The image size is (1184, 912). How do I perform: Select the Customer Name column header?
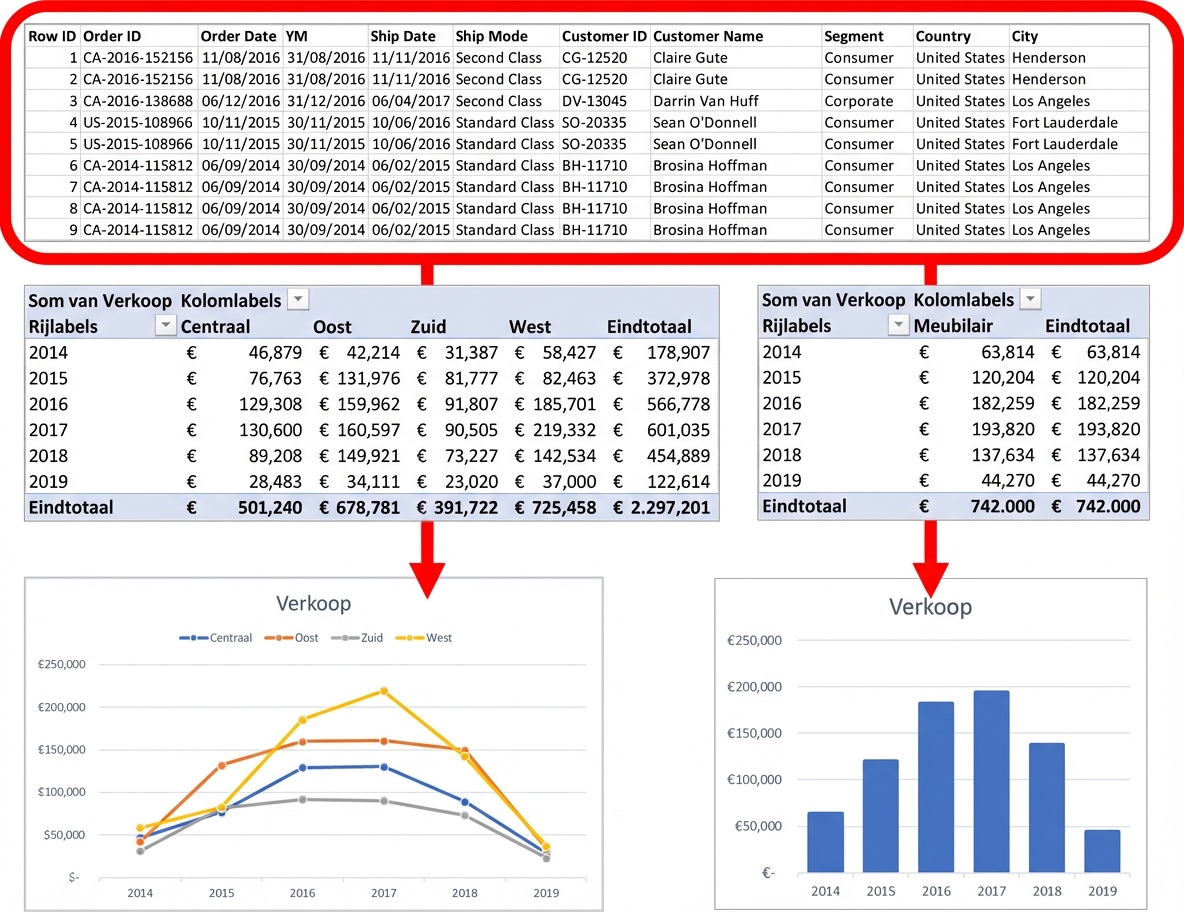pyautogui.click(x=707, y=36)
